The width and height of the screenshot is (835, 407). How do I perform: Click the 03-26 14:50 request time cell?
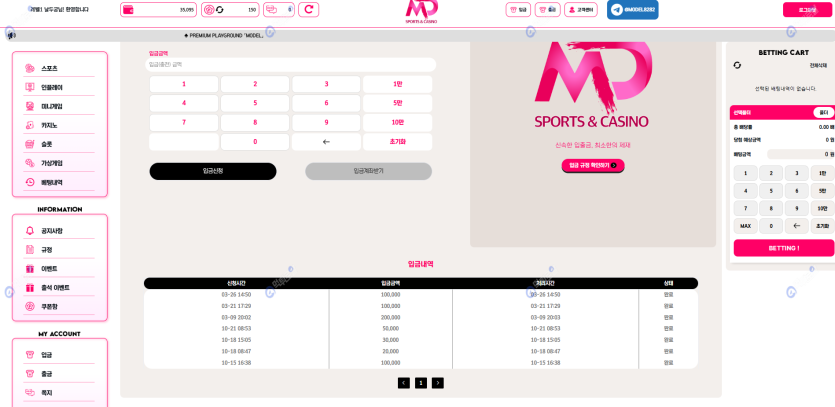[236, 294]
